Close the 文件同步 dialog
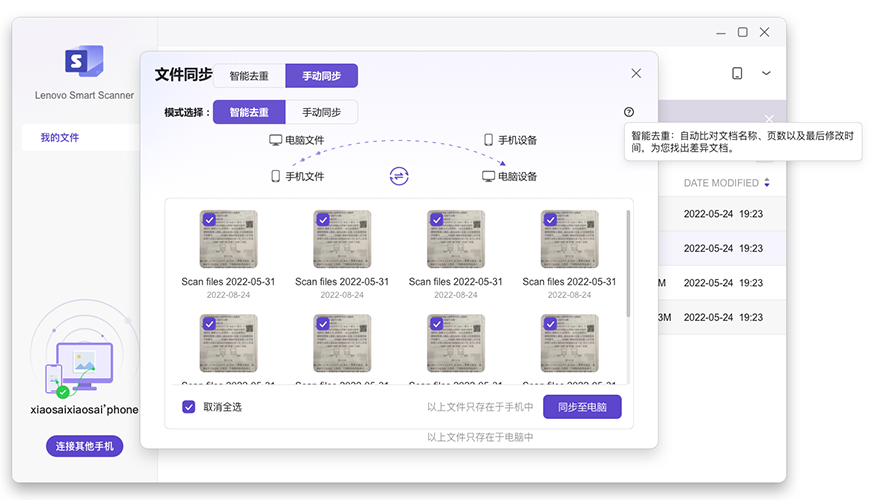The height and width of the screenshot is (500, 880). click(636, 74)
